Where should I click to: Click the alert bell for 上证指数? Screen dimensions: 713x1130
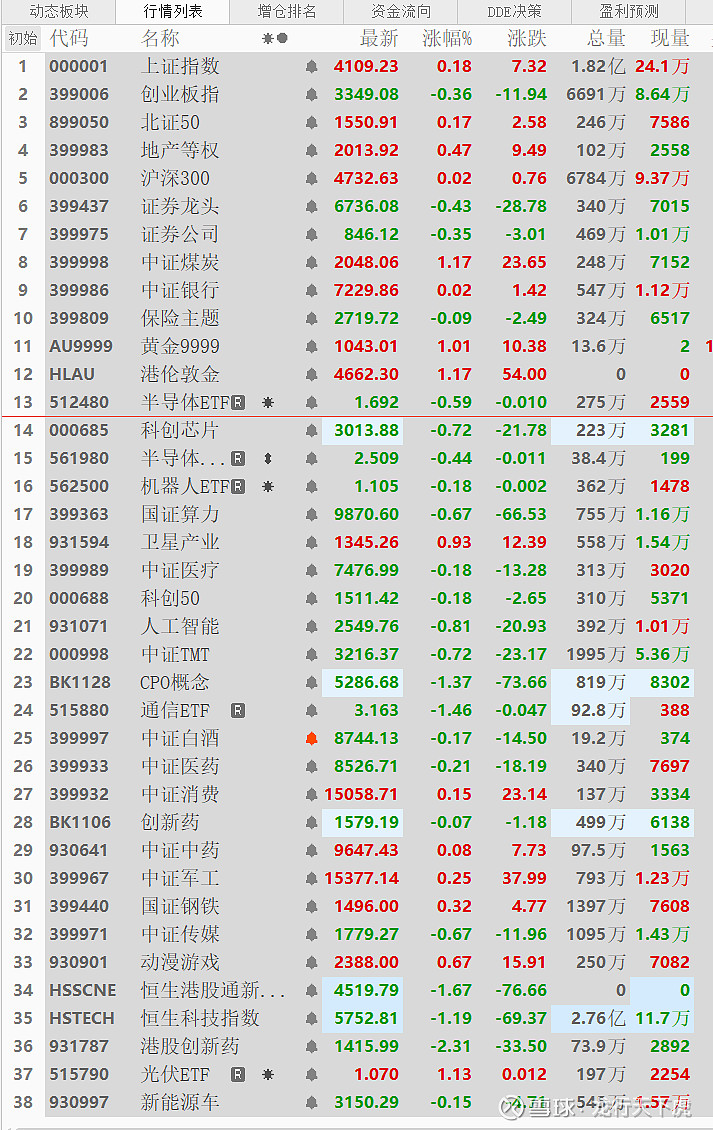[312, 67]
